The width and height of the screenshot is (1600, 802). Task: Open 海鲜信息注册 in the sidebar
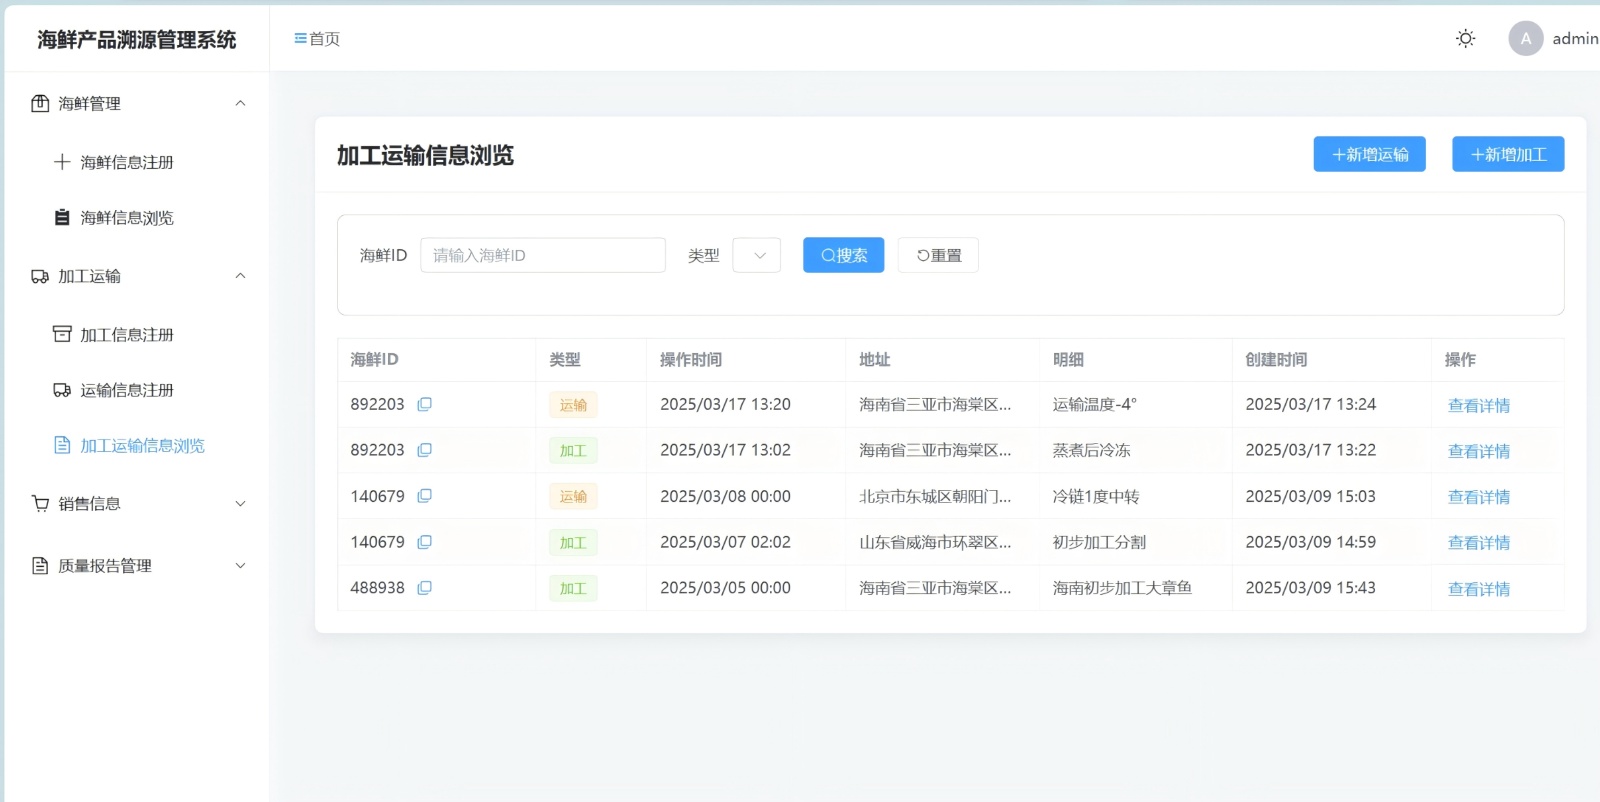pyautogui.click(x=127, y=162)
